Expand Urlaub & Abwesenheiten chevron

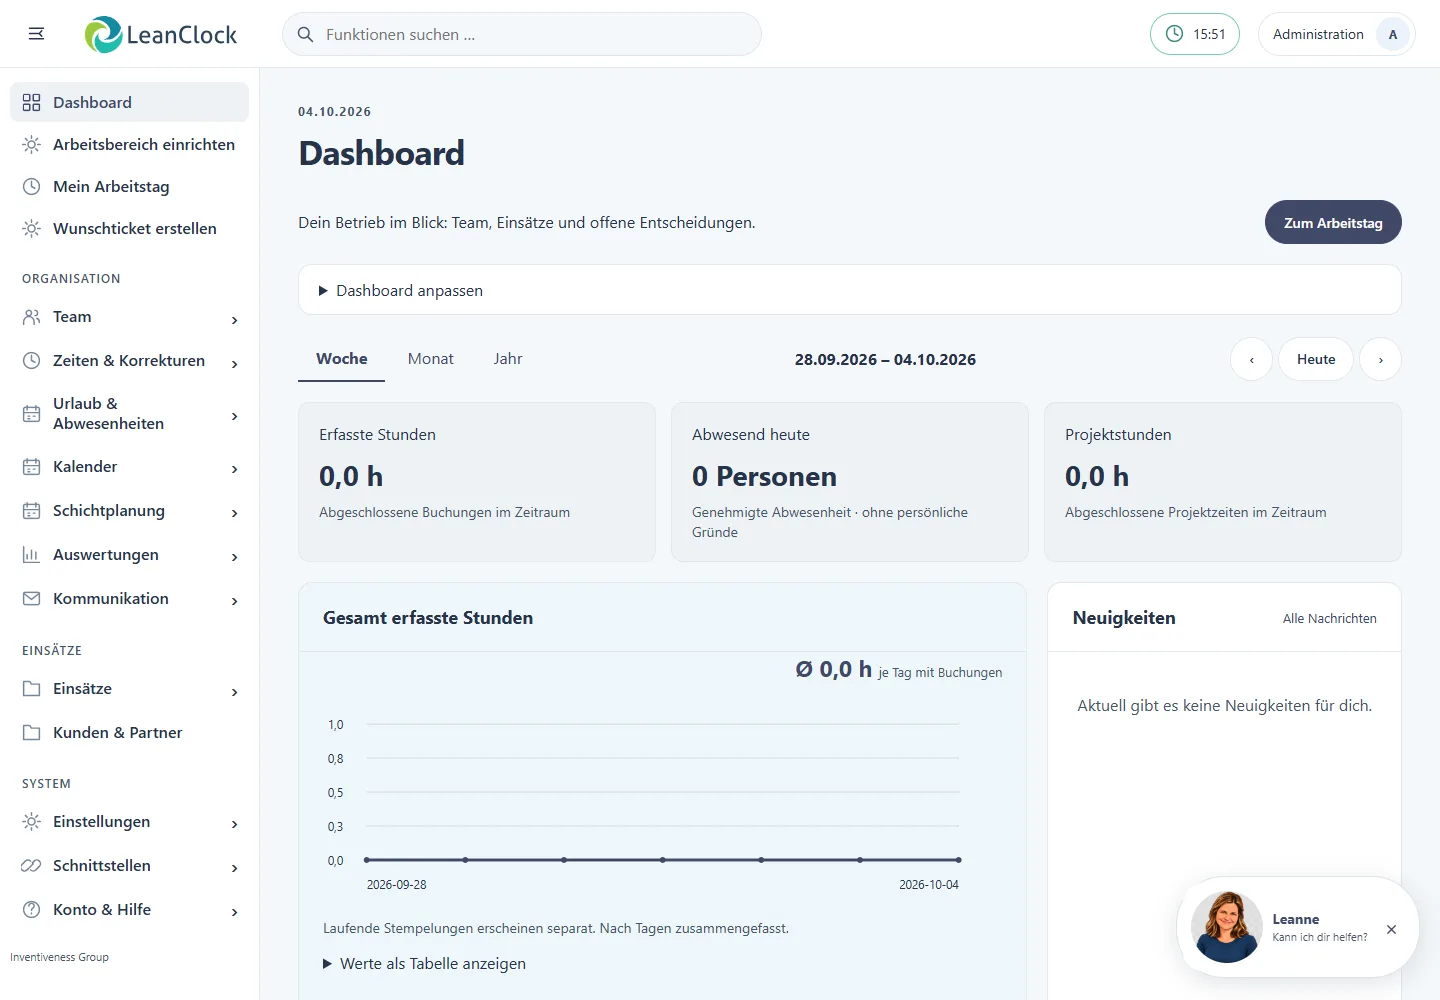pyautogui.click(x=235, y=416)
